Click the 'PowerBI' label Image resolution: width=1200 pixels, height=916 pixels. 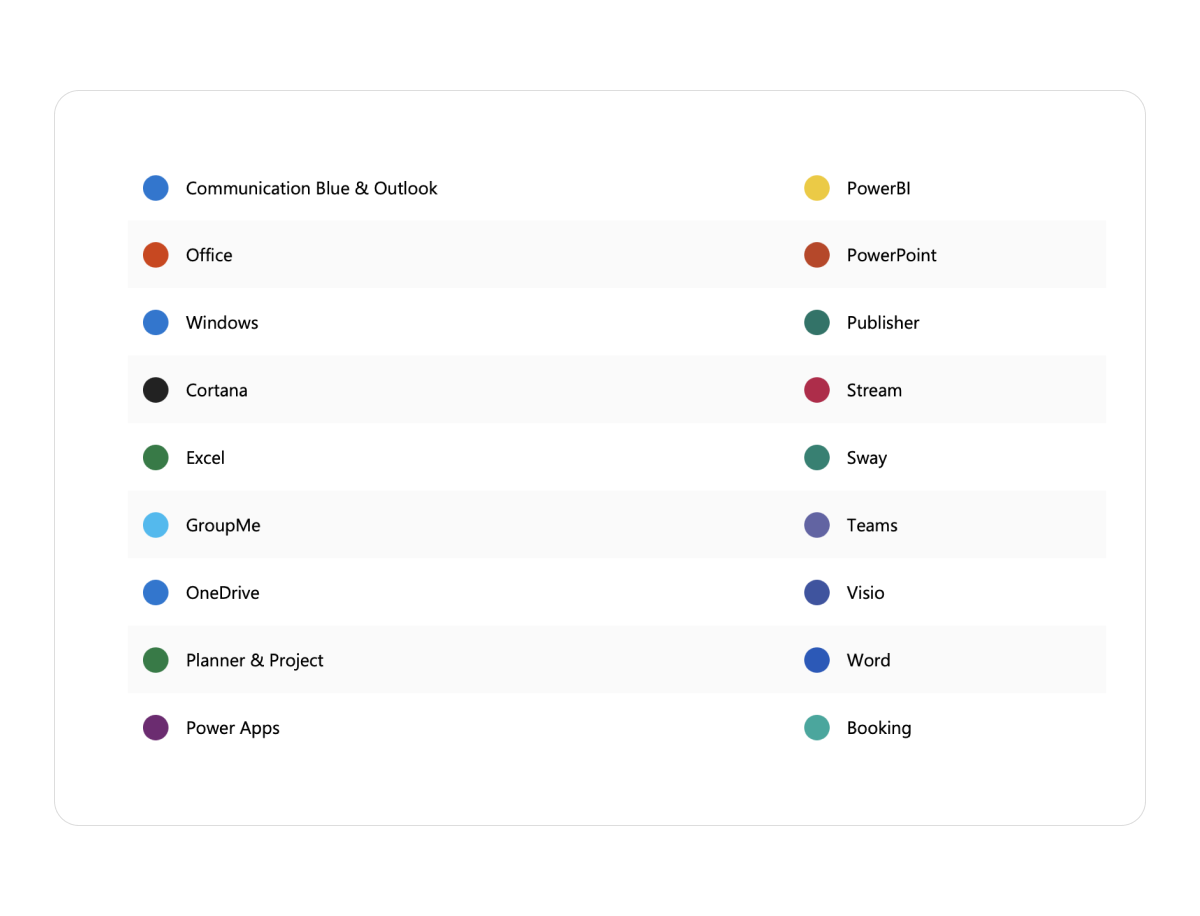coord(879,188)
